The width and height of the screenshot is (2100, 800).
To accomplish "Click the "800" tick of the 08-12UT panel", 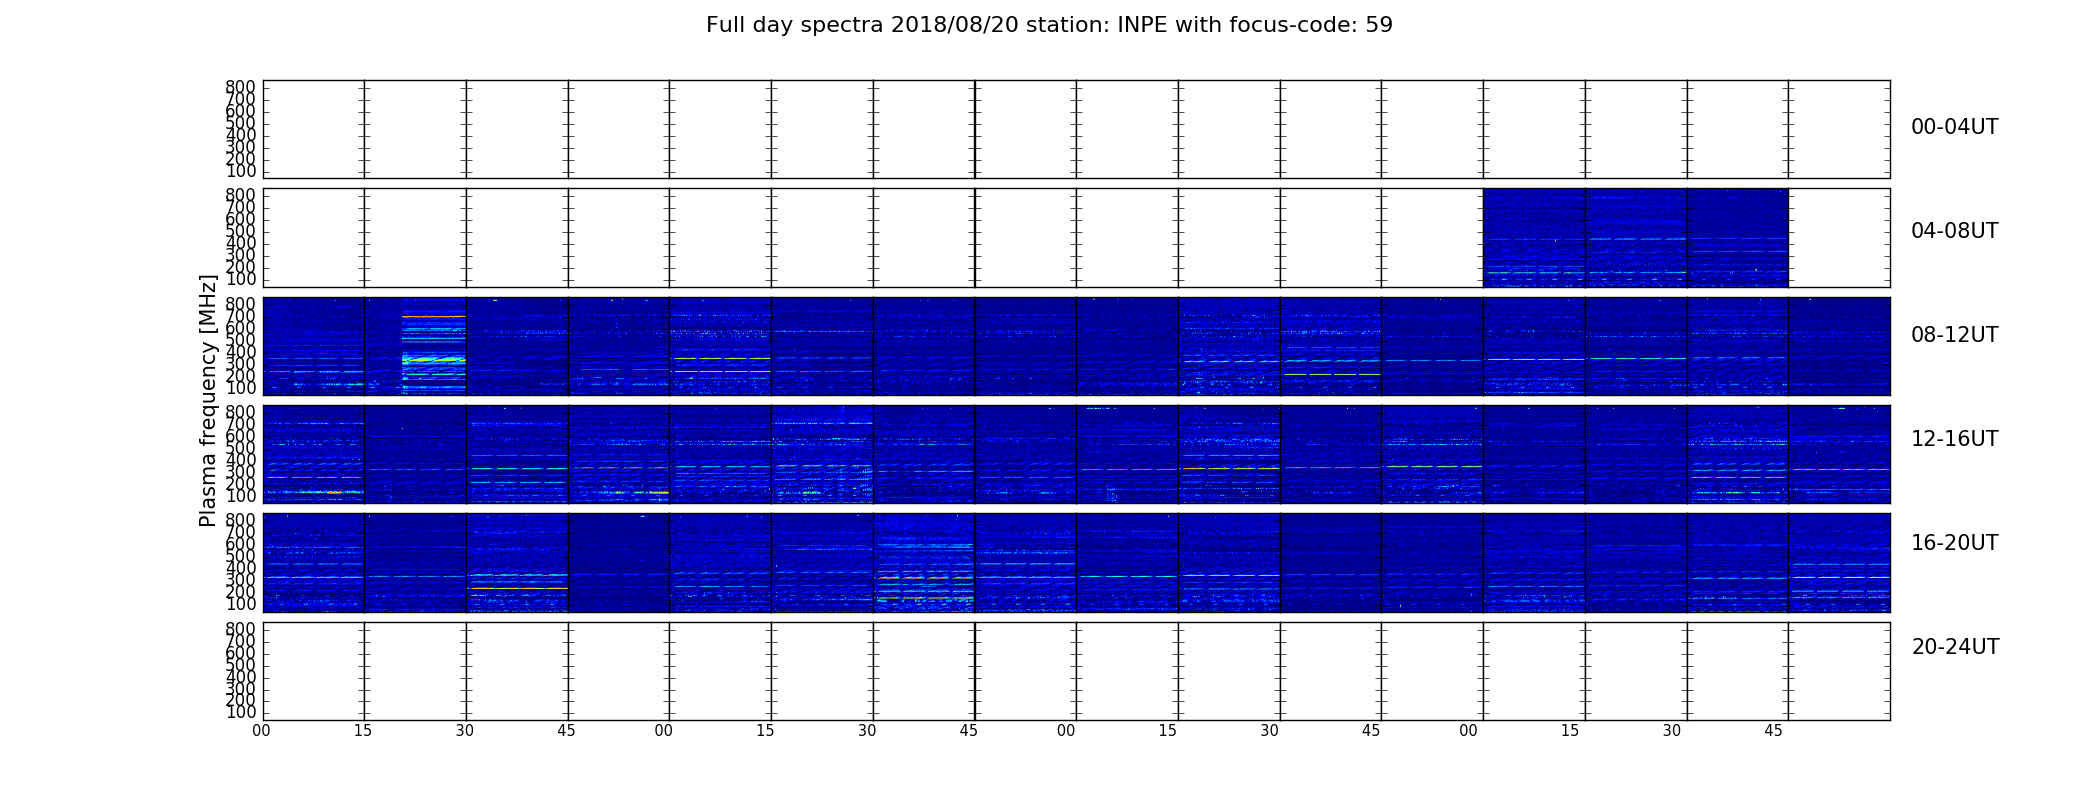I will click(x=240, y=304).
